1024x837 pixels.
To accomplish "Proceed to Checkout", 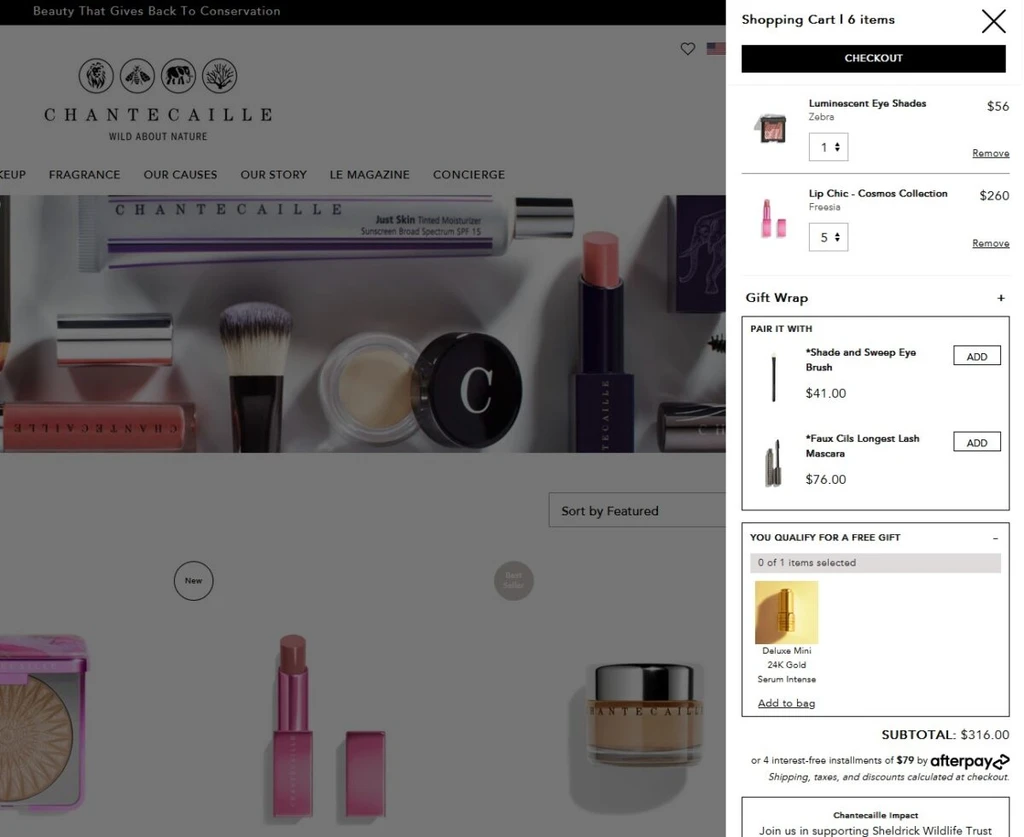I will [873, 58].
